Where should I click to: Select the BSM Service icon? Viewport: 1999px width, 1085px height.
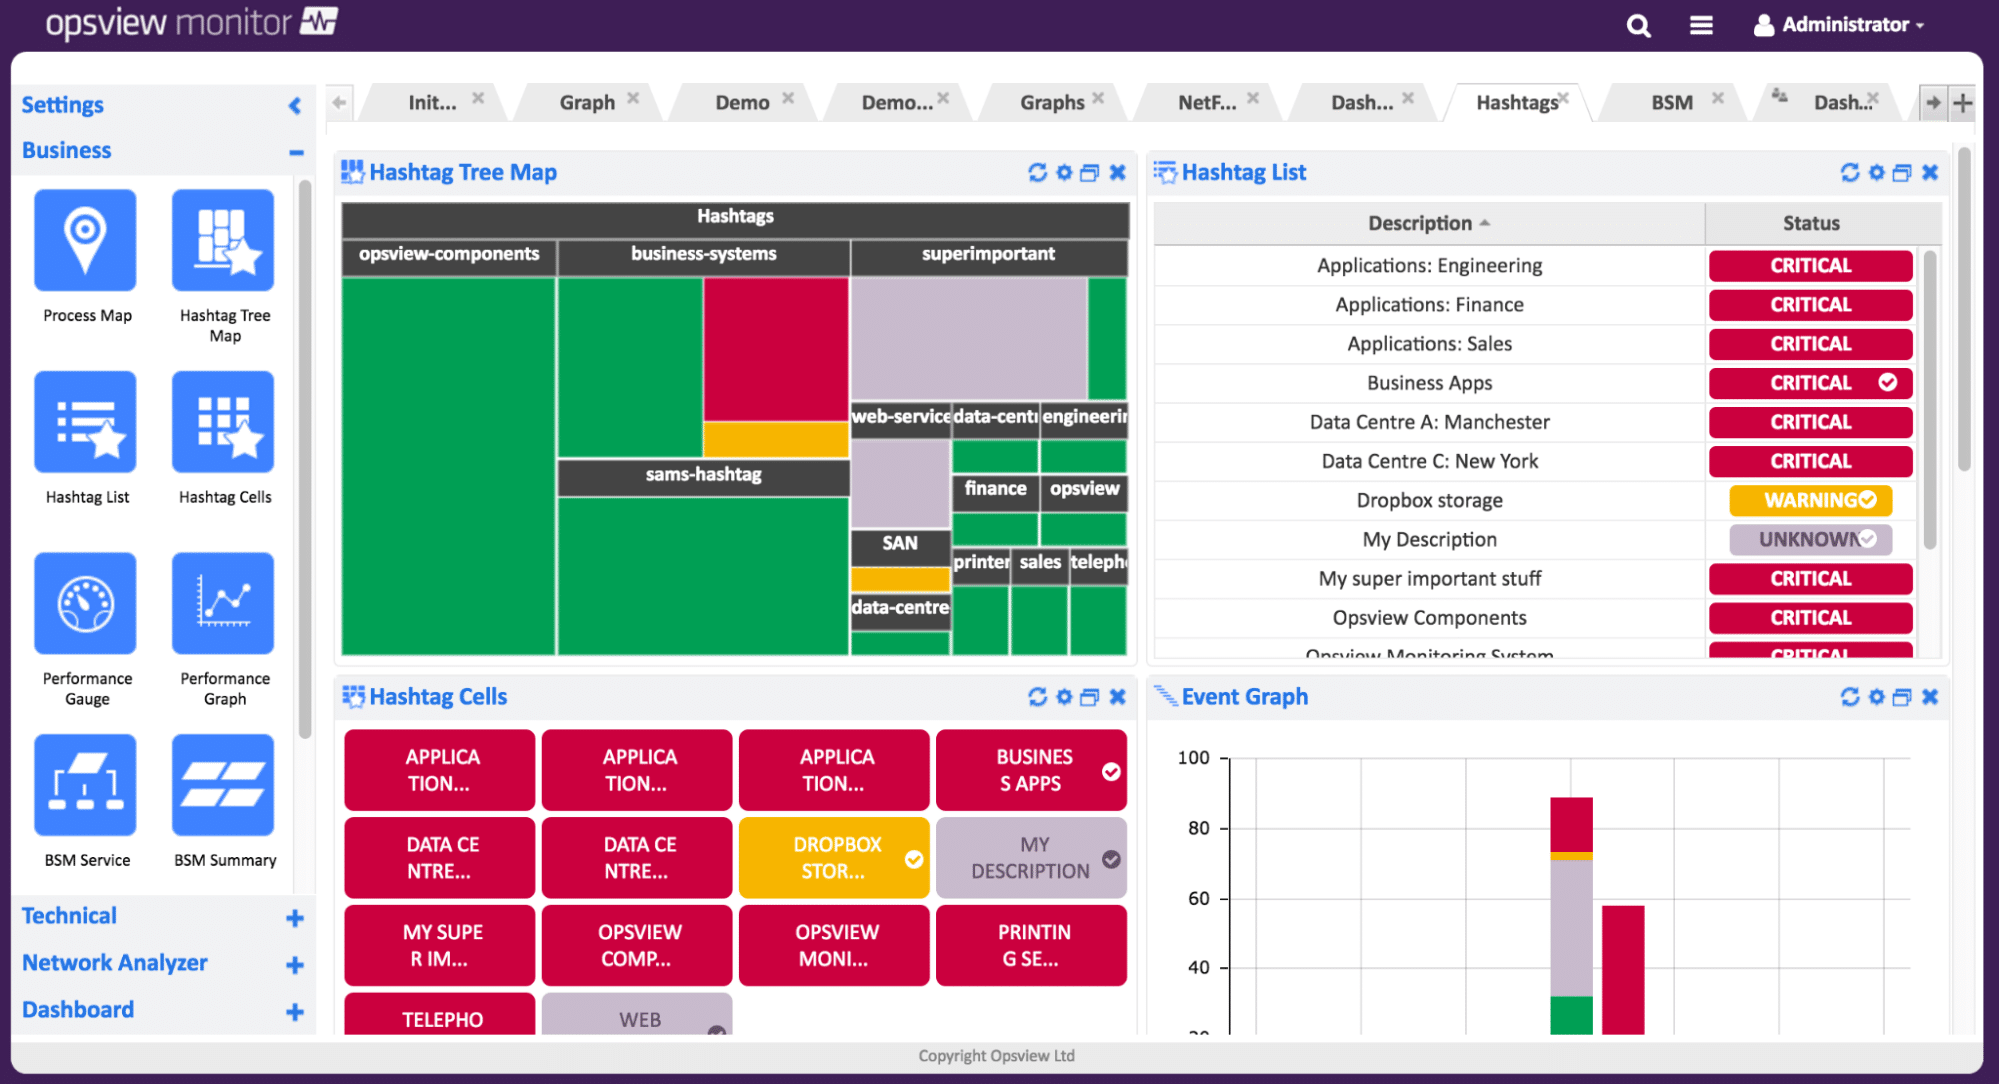pyautogui.click(x=85, y=785)
